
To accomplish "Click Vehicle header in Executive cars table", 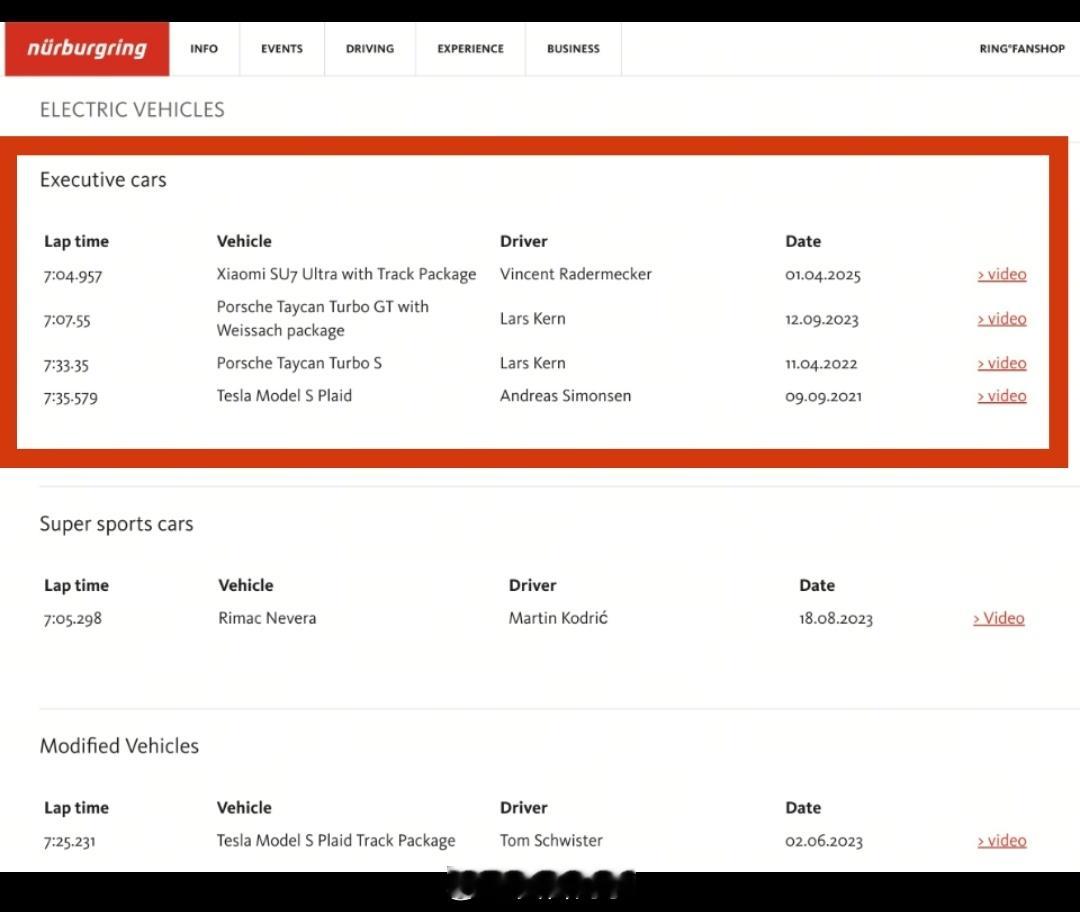I will point(244,242).
